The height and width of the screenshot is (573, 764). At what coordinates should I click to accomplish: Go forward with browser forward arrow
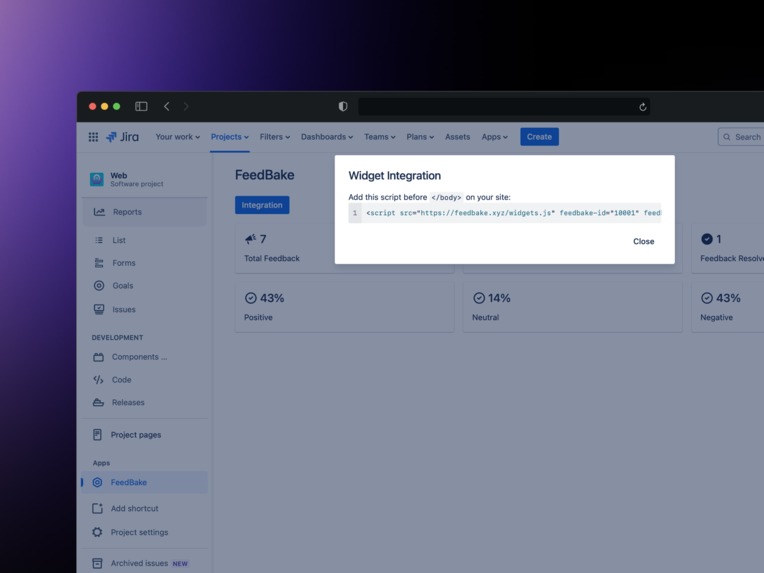[186, 106]
